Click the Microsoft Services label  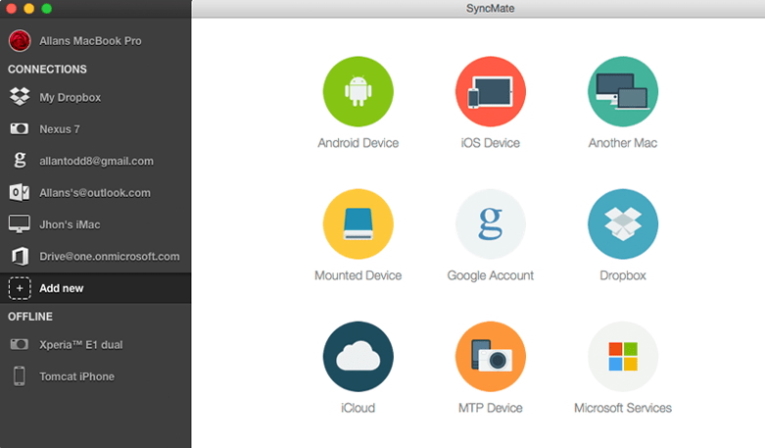[623, 408]
